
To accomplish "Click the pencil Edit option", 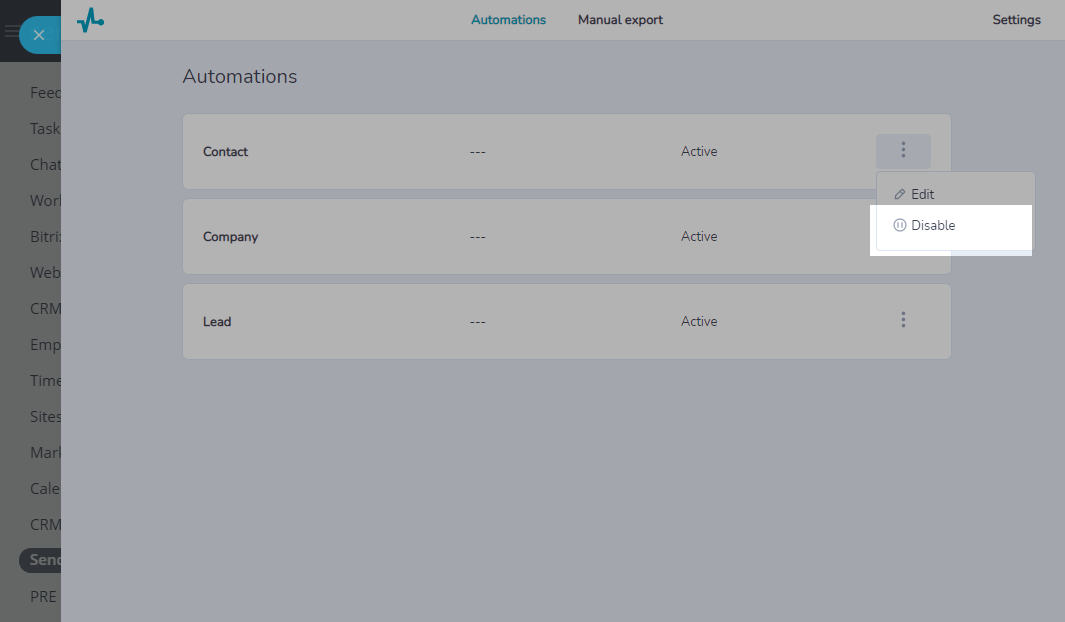I will coord(914,194).
